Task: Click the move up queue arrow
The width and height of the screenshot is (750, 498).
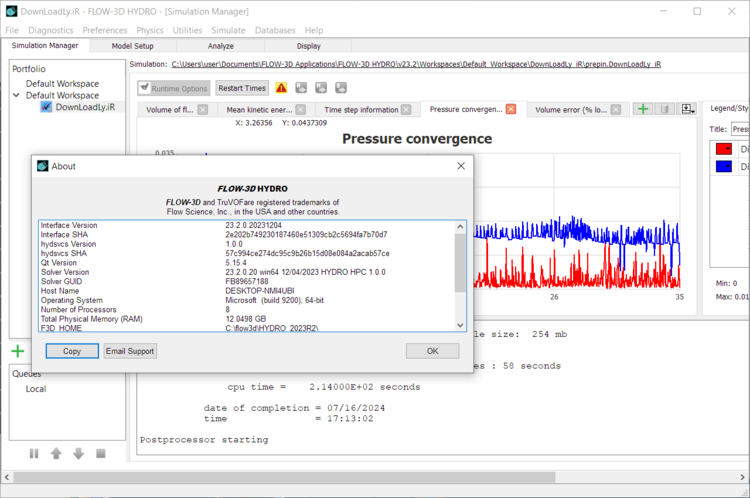Action: click(x=56, y=453)
